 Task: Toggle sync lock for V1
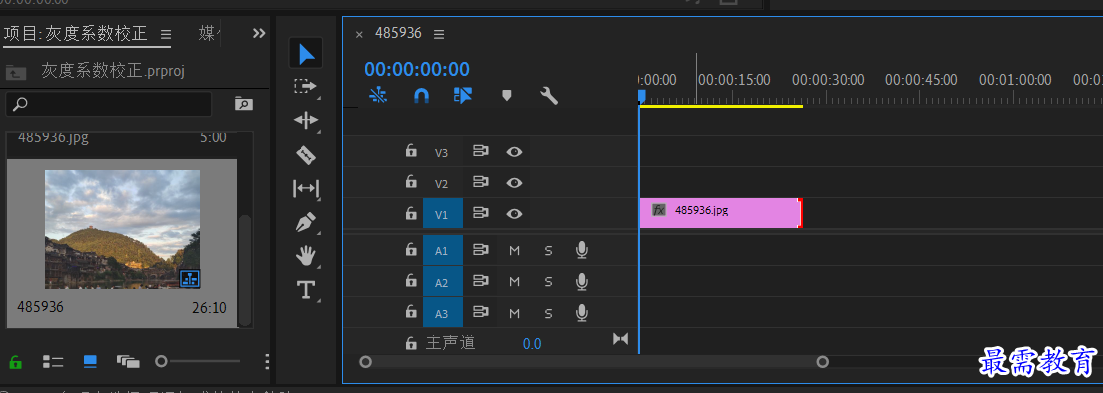[x=480, y=213]
